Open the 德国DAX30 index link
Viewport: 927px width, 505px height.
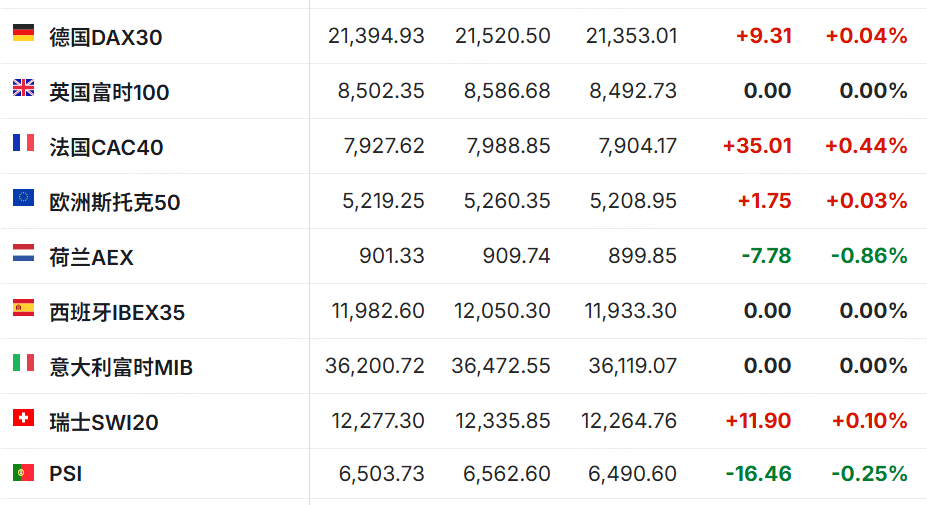click(x=106, y=37)
